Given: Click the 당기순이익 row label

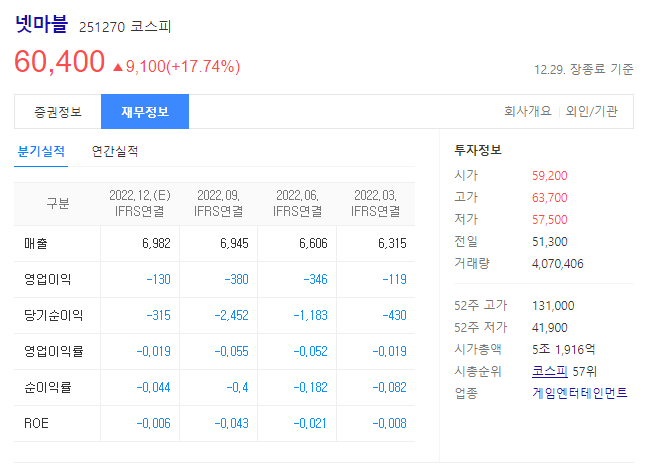Looking at the screenshot, I should pyautogui.click(x=53, y=315).
